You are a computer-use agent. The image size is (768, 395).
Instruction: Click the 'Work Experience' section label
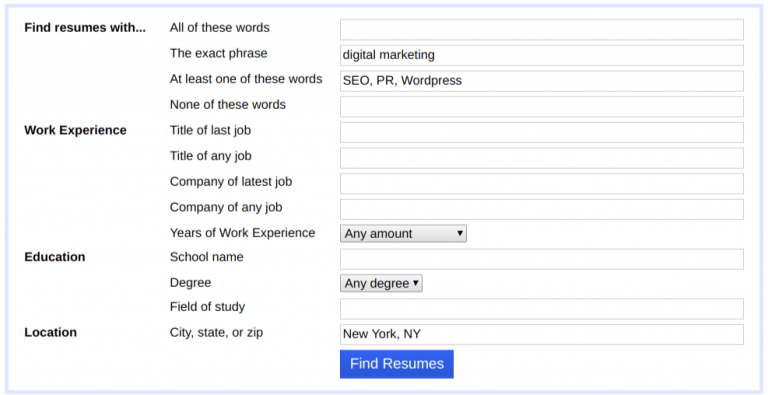point(75,130)
